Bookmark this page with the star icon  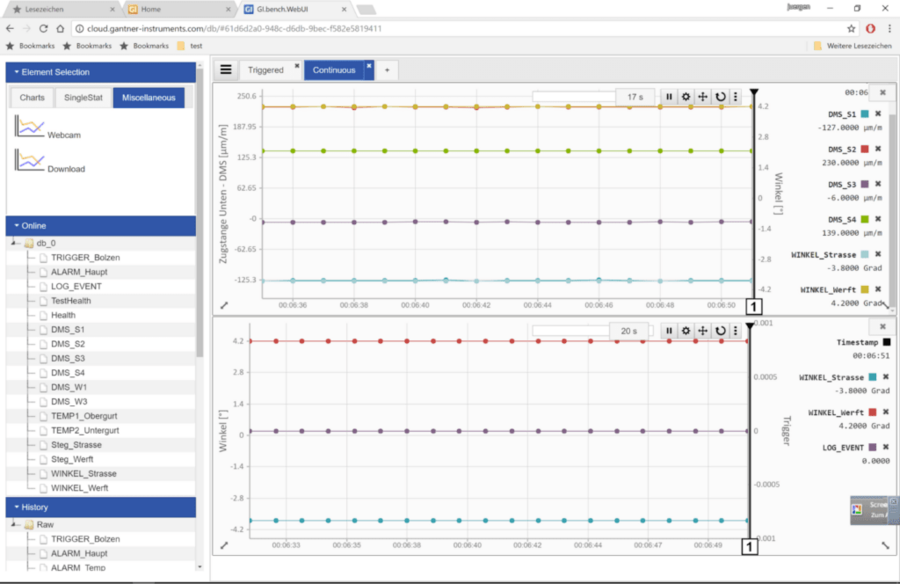pos(851,28)
